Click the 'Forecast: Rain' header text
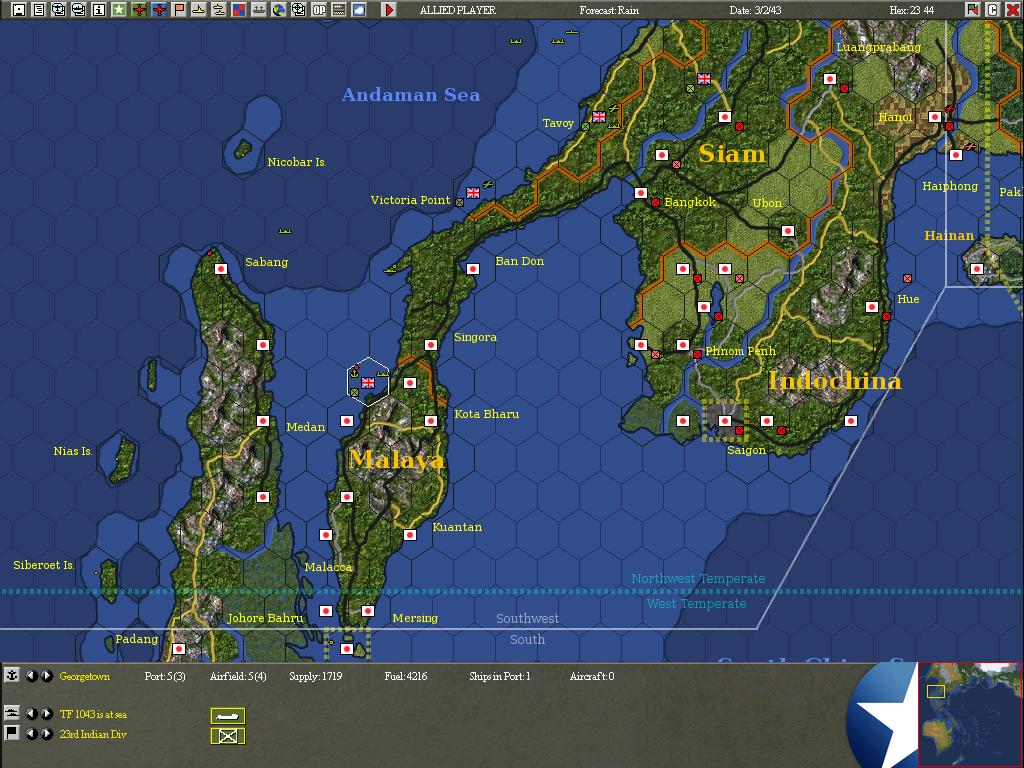 point(609,10)
